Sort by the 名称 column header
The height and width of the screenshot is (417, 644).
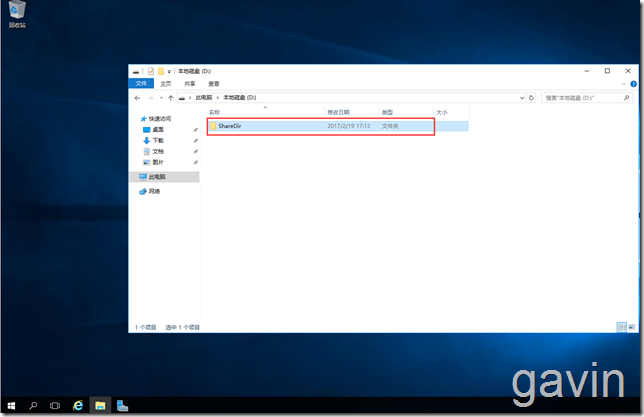[214, 112]
